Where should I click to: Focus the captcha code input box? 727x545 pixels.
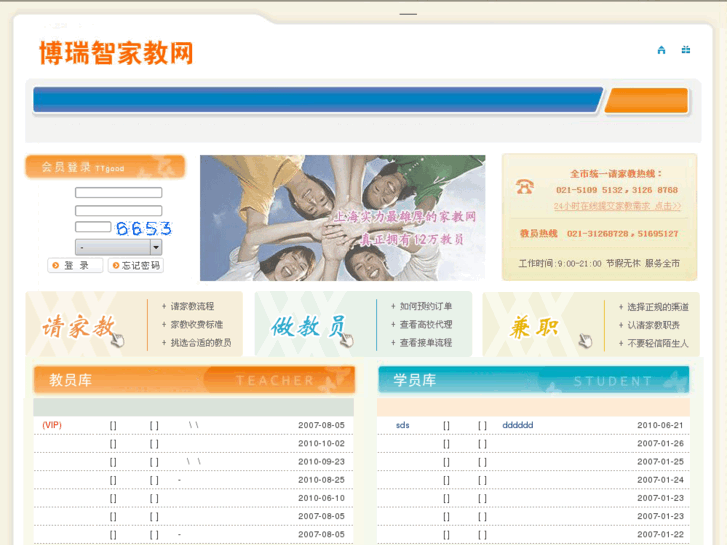(92, 228)
